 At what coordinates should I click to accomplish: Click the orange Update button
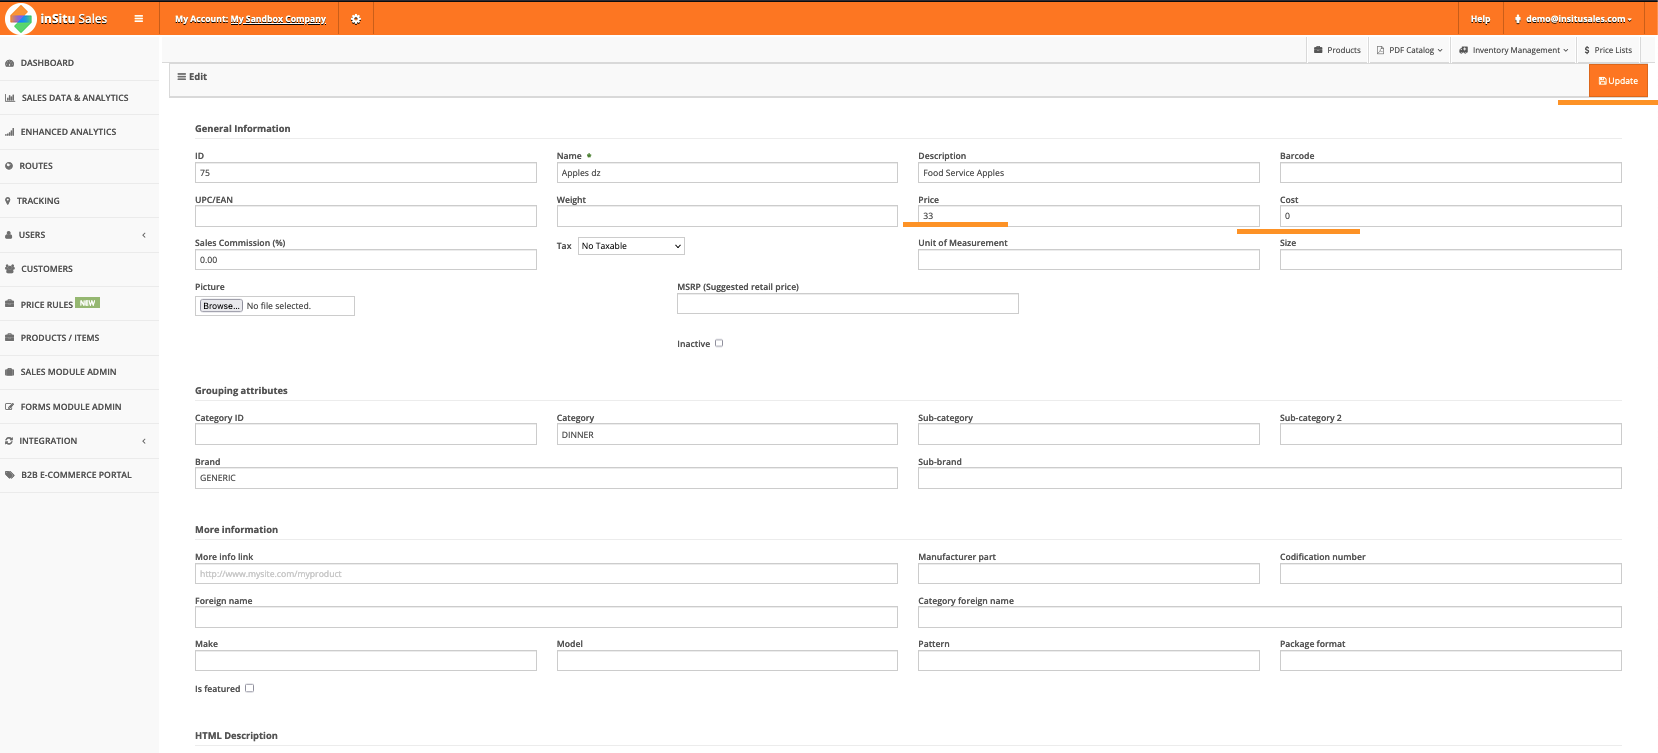coord(1618,81)
